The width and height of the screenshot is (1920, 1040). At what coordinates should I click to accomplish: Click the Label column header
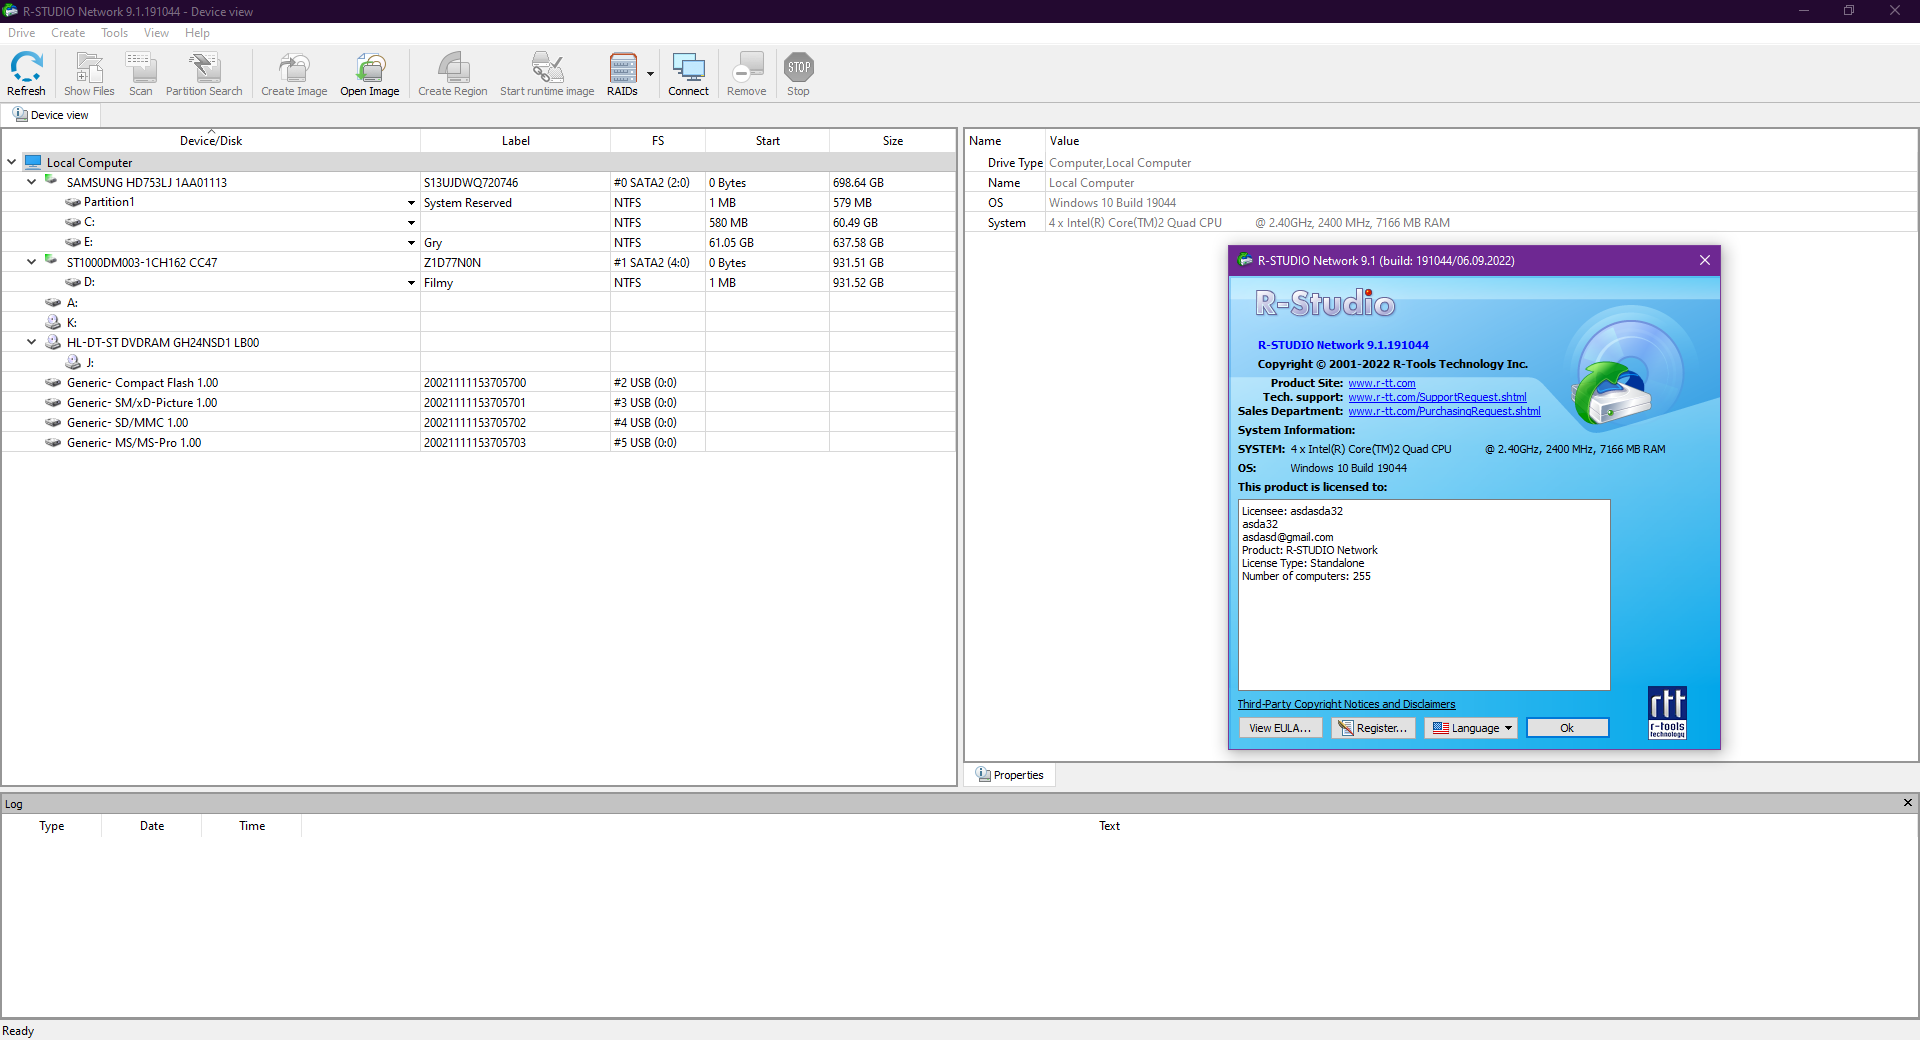point(516,141)
